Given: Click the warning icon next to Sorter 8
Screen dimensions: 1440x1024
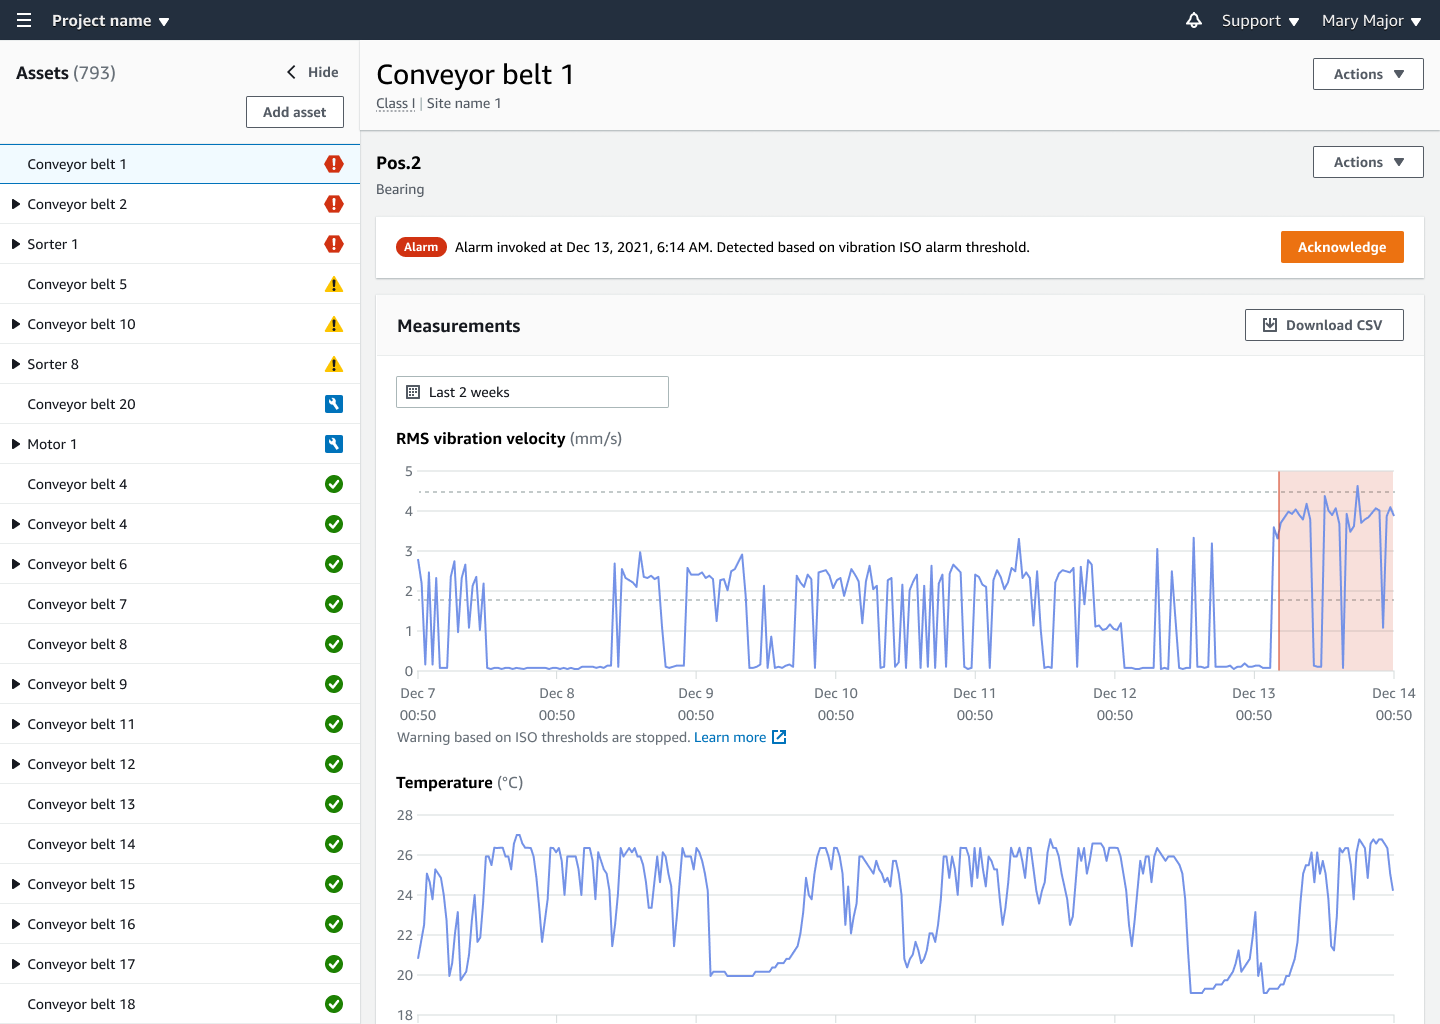Looking at the screenshot, I should click(334, 363).
